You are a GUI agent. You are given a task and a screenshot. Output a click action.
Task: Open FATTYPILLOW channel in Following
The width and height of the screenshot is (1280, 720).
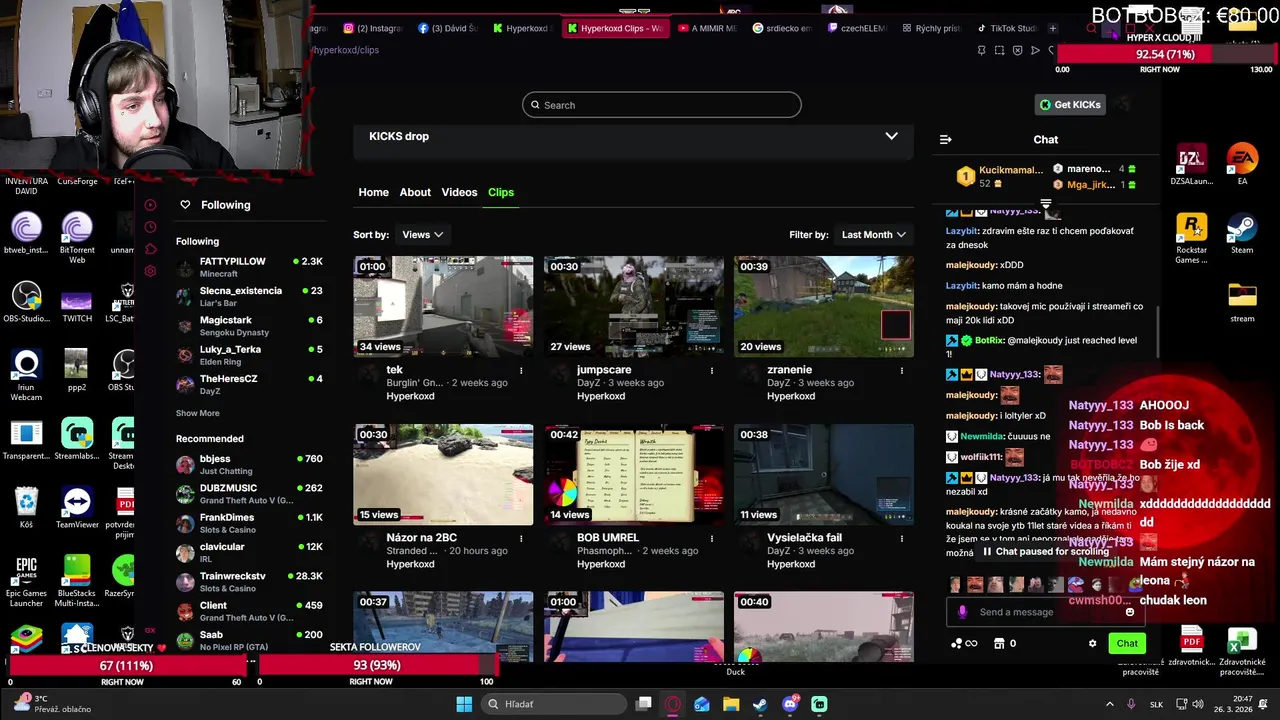pos(249,267)
